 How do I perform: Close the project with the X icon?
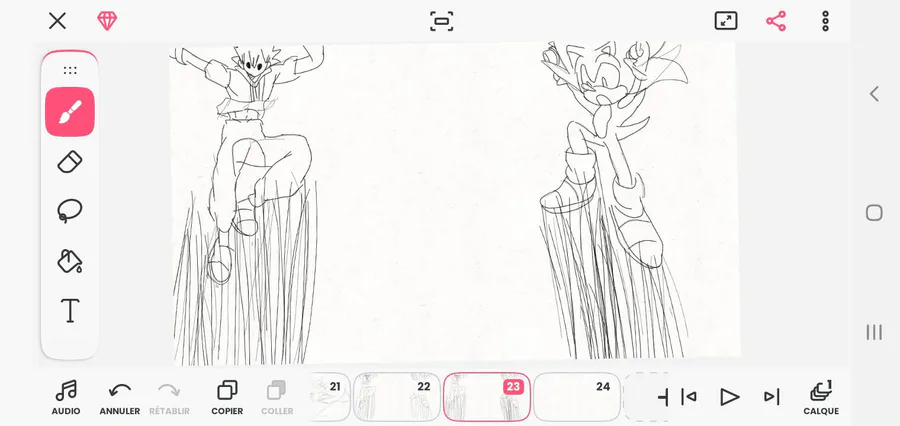[57, 21]
